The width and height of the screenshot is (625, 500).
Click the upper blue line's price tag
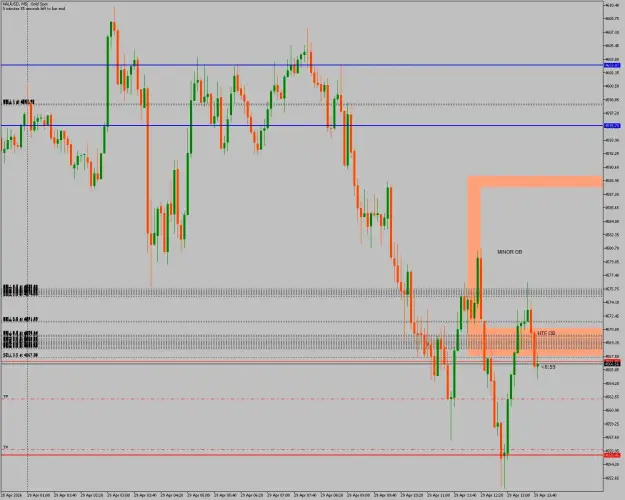click(x=612, y=65)
